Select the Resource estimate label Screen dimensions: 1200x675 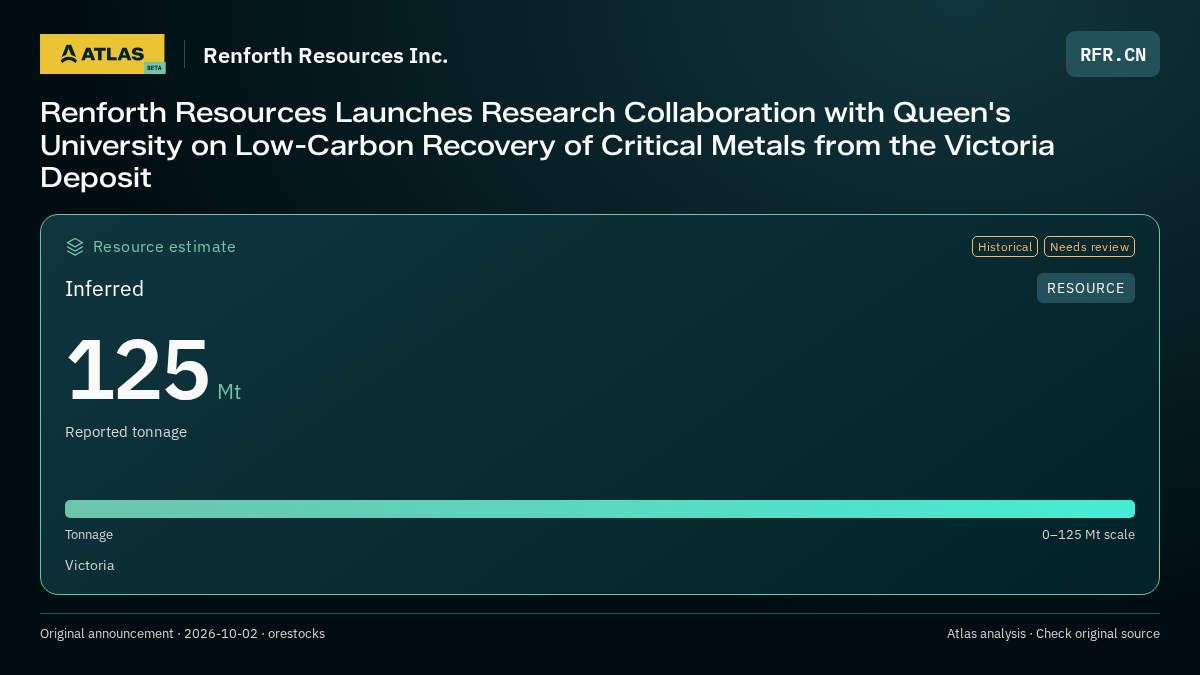pyautogui.click(x=164, y=247)
